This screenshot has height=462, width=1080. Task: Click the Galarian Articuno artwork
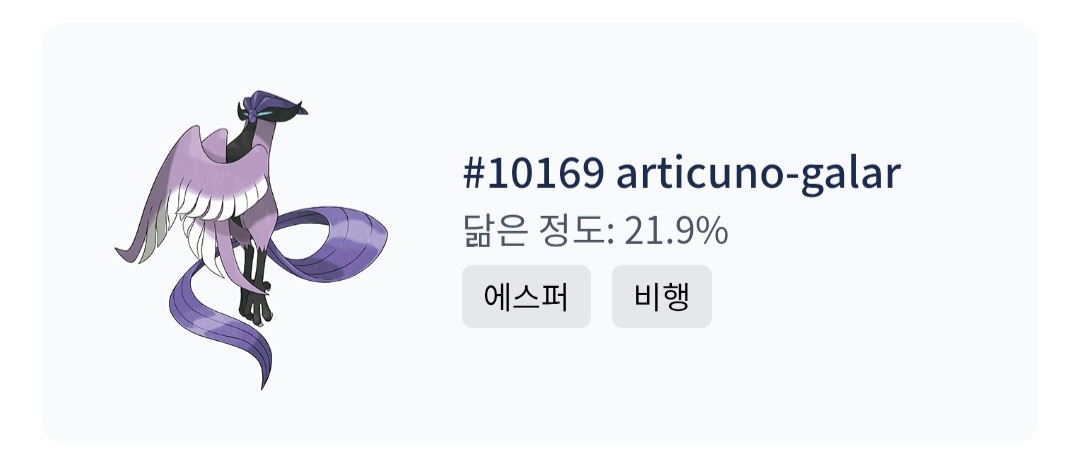[x=250, y=240]
